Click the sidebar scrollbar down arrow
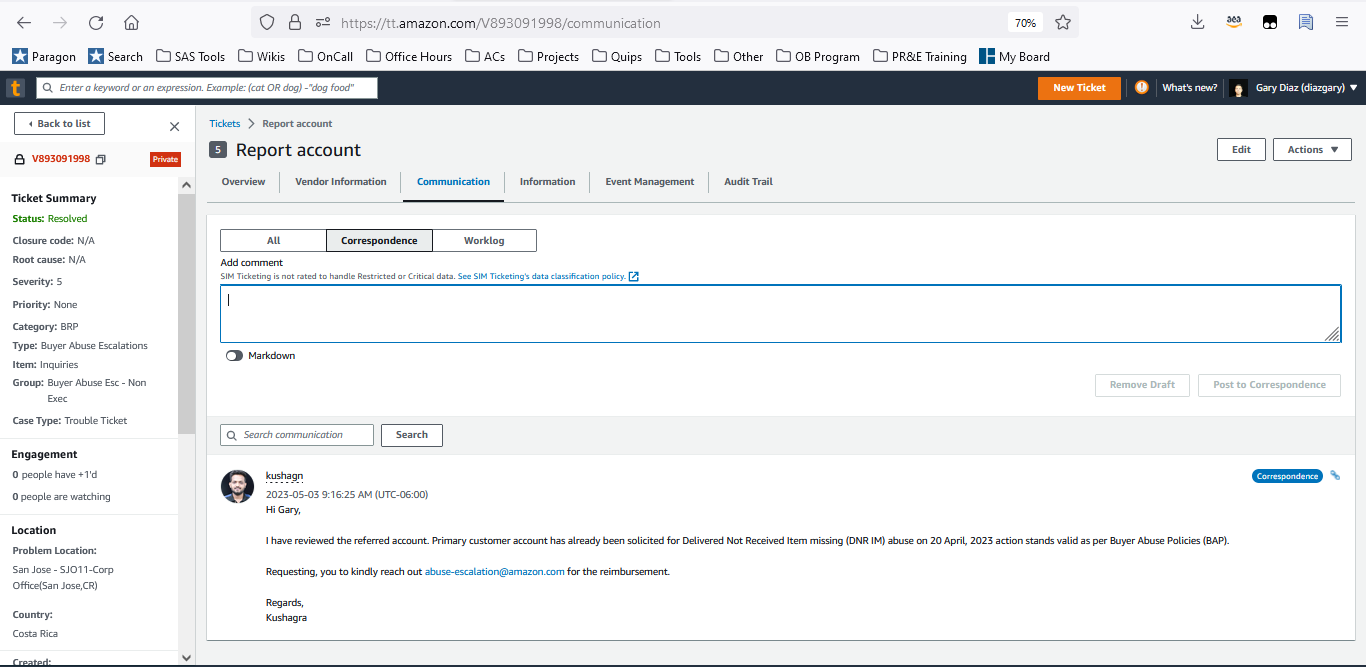The width and height of the screenshot is (1366, 667). (x=186, y=657)
